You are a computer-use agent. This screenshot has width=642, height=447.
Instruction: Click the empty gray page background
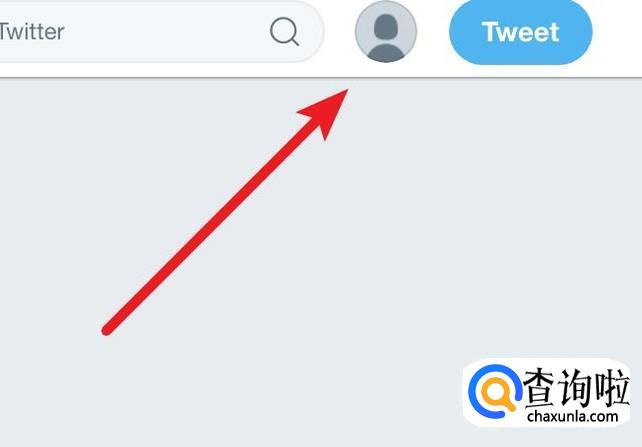450,225
